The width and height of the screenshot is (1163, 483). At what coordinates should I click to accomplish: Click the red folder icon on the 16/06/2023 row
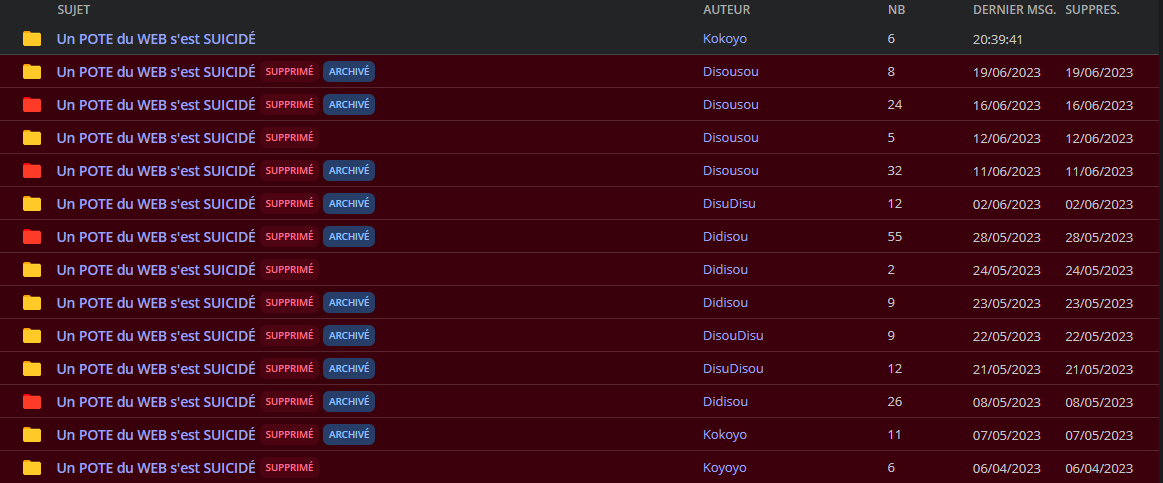click(x=32, y=105)
